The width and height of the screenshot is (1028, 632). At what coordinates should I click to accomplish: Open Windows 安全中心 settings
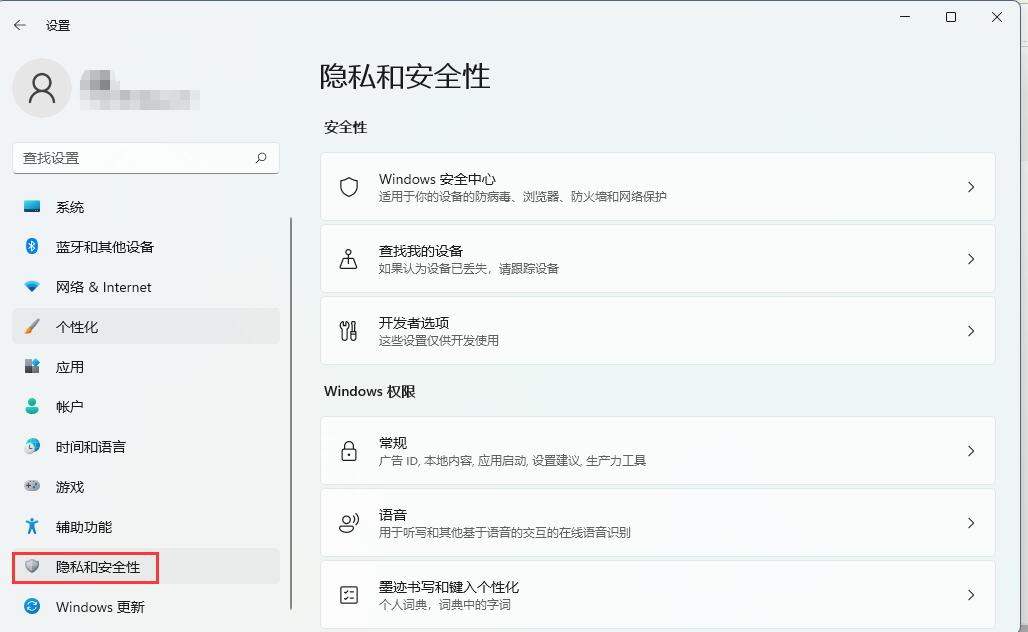[658, 187]
